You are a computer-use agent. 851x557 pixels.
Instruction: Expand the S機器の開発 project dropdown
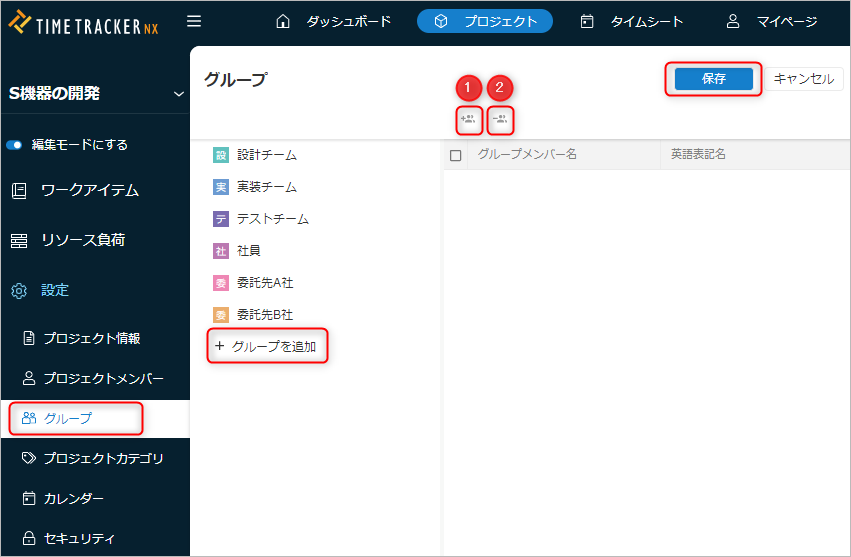tap(178, 94)
